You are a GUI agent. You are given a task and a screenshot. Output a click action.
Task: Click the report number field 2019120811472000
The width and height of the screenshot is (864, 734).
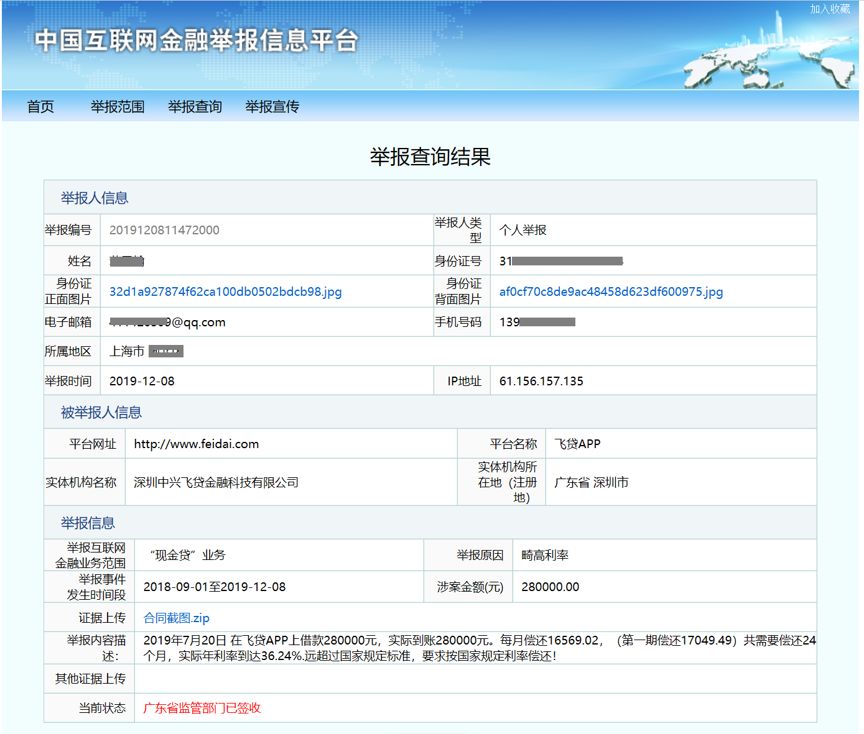coord(164,230)
